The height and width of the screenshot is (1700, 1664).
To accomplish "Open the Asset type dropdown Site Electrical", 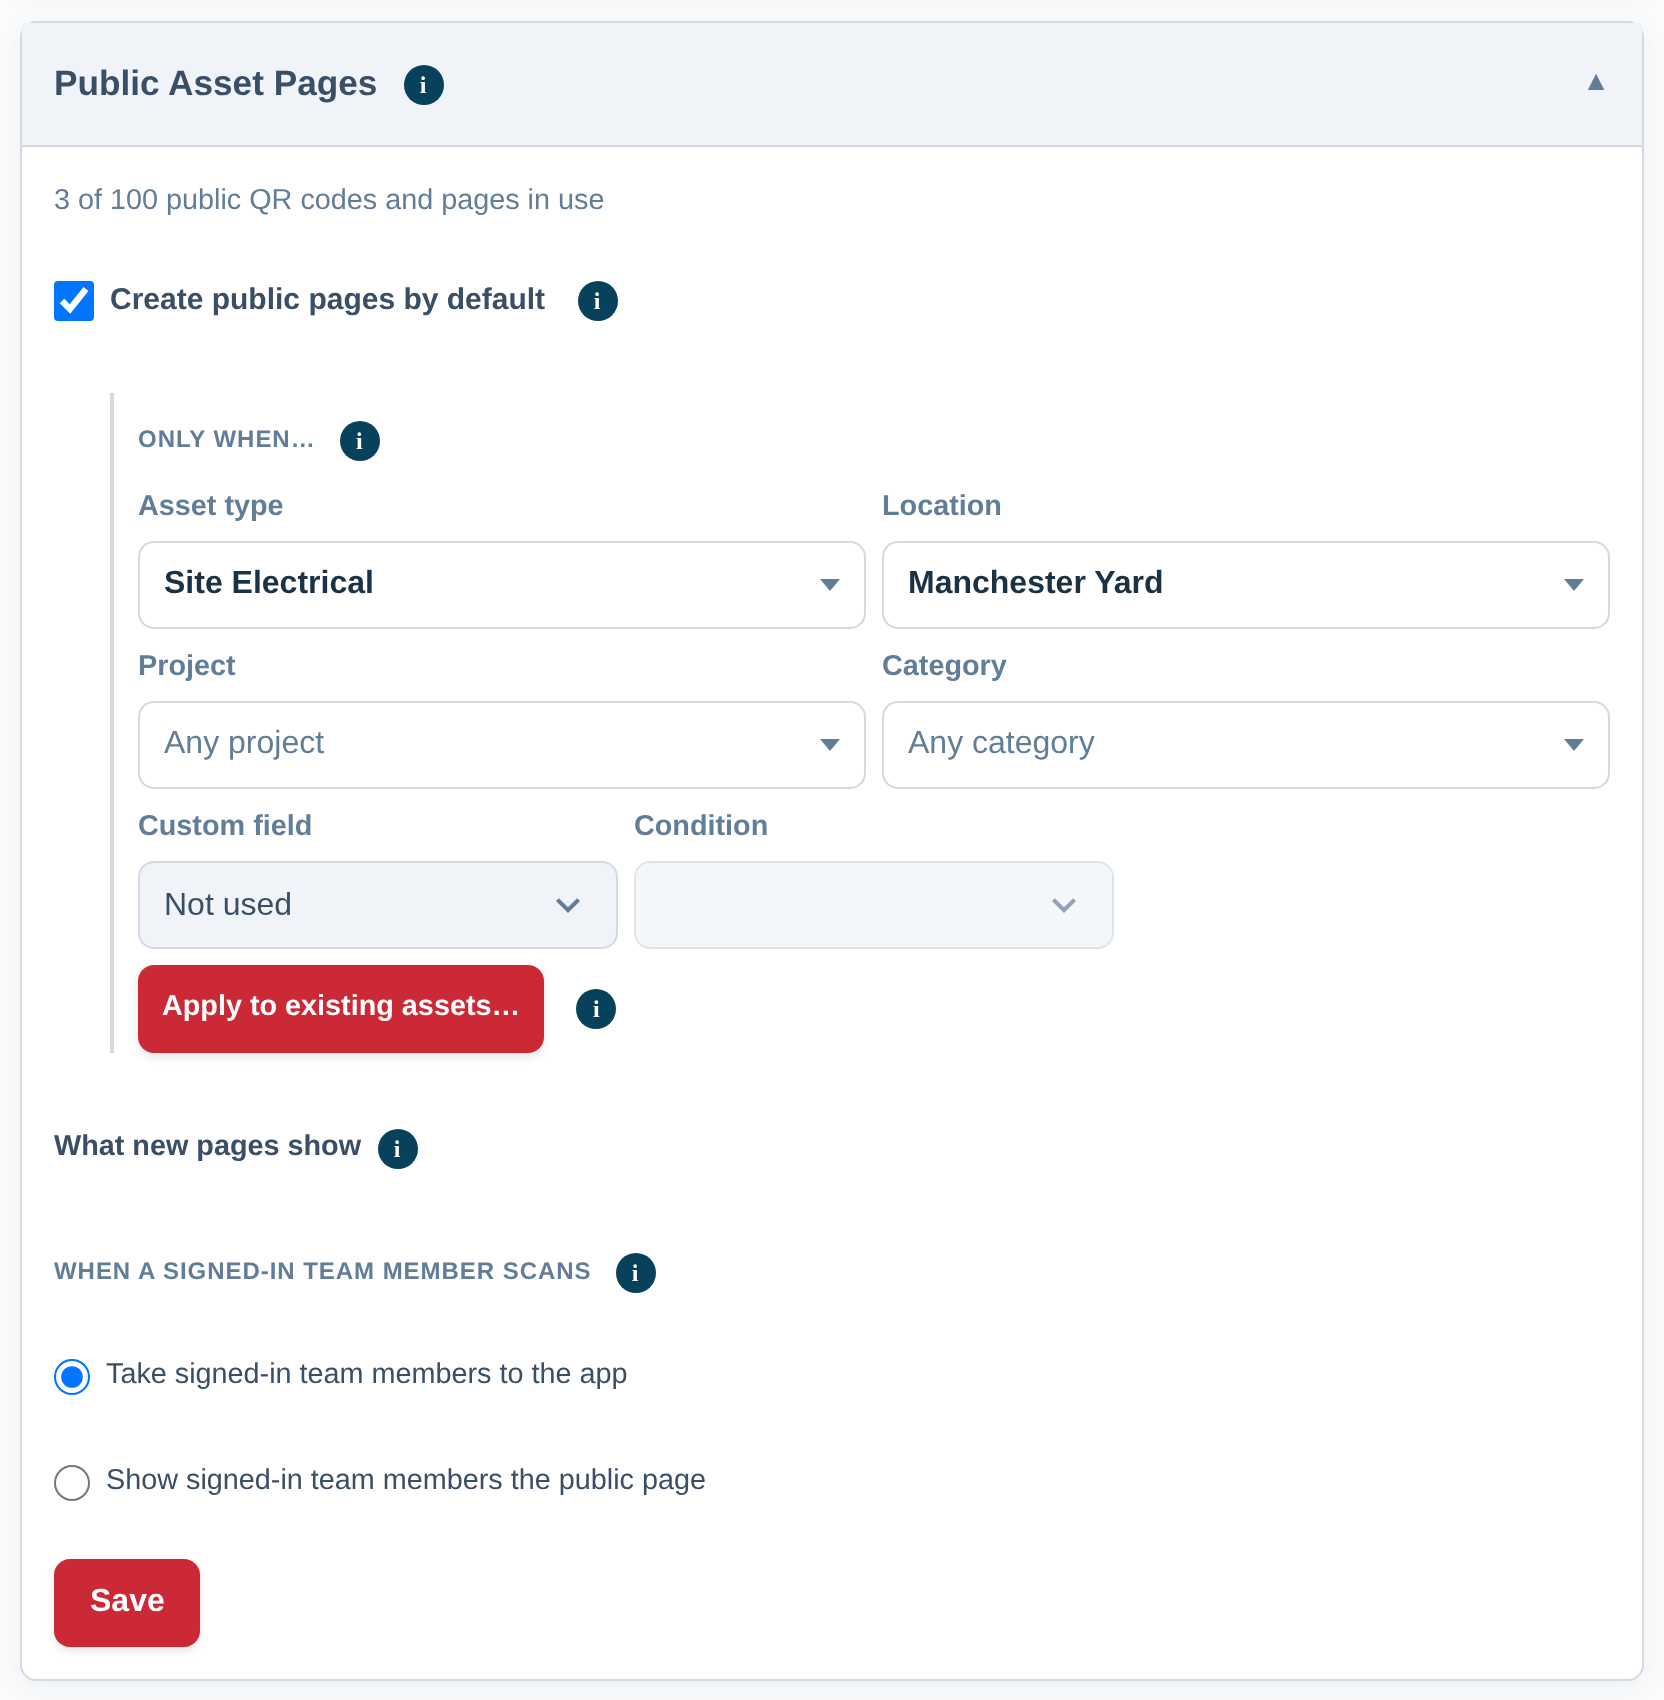I will [x=501, y=585].
